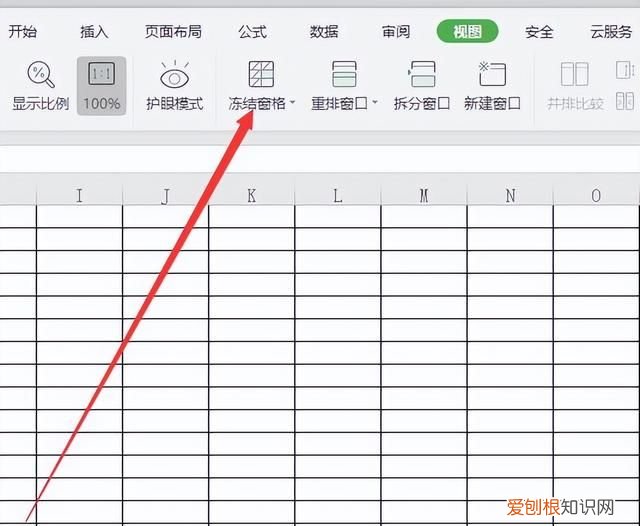Click the 重排窗口 arrange windows icon
Screen dimensions: 640x526
coord(344,74)
